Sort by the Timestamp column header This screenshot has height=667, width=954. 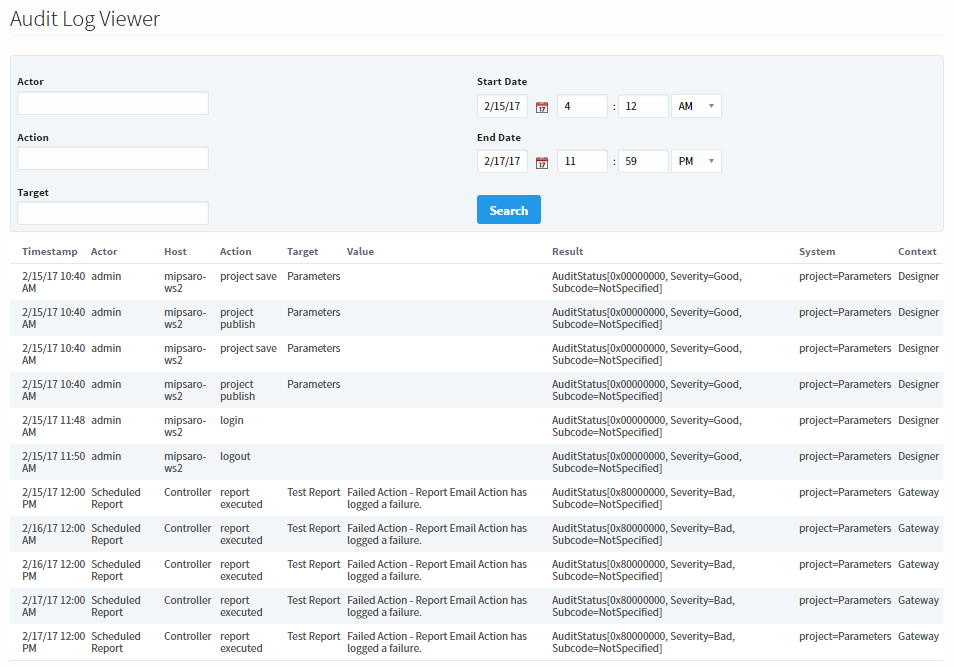pos(49,251)
